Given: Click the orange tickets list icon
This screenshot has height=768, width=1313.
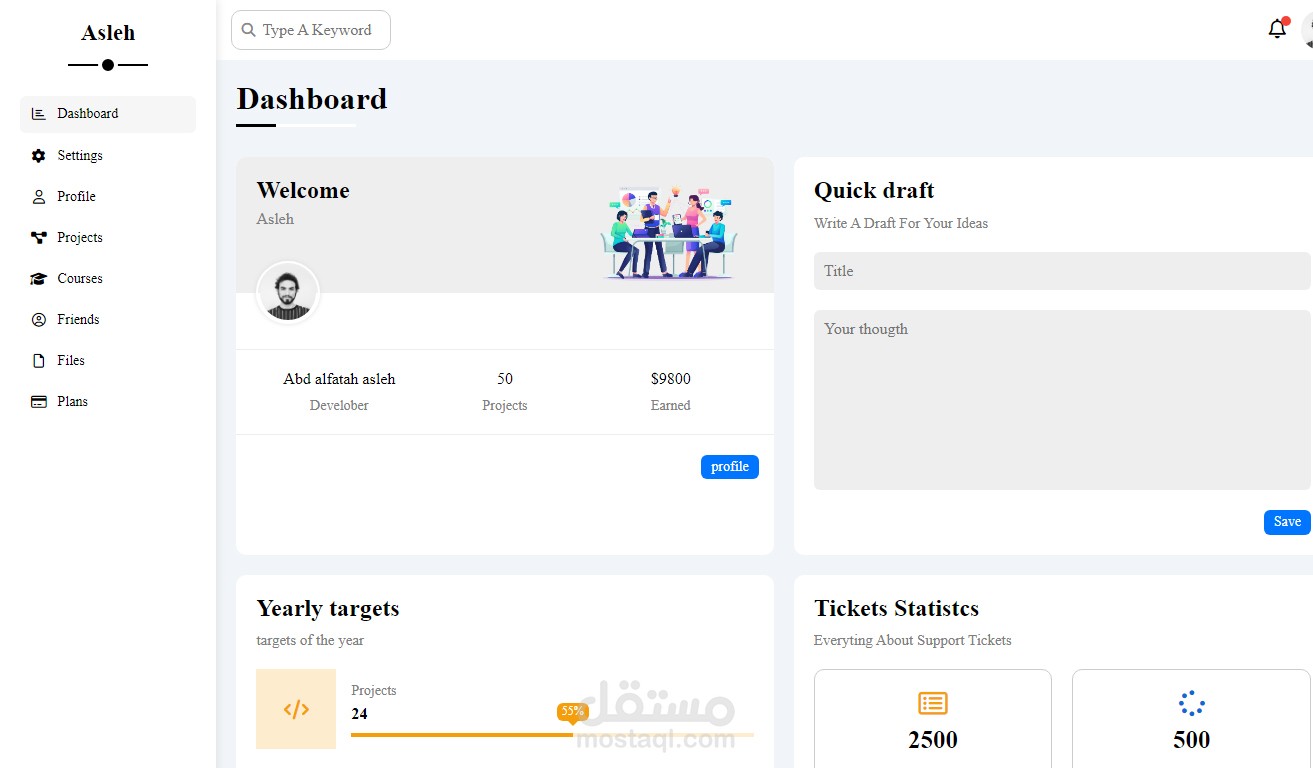Looking at the screenshot, I should pyautogui.click(x=932, y=703).
